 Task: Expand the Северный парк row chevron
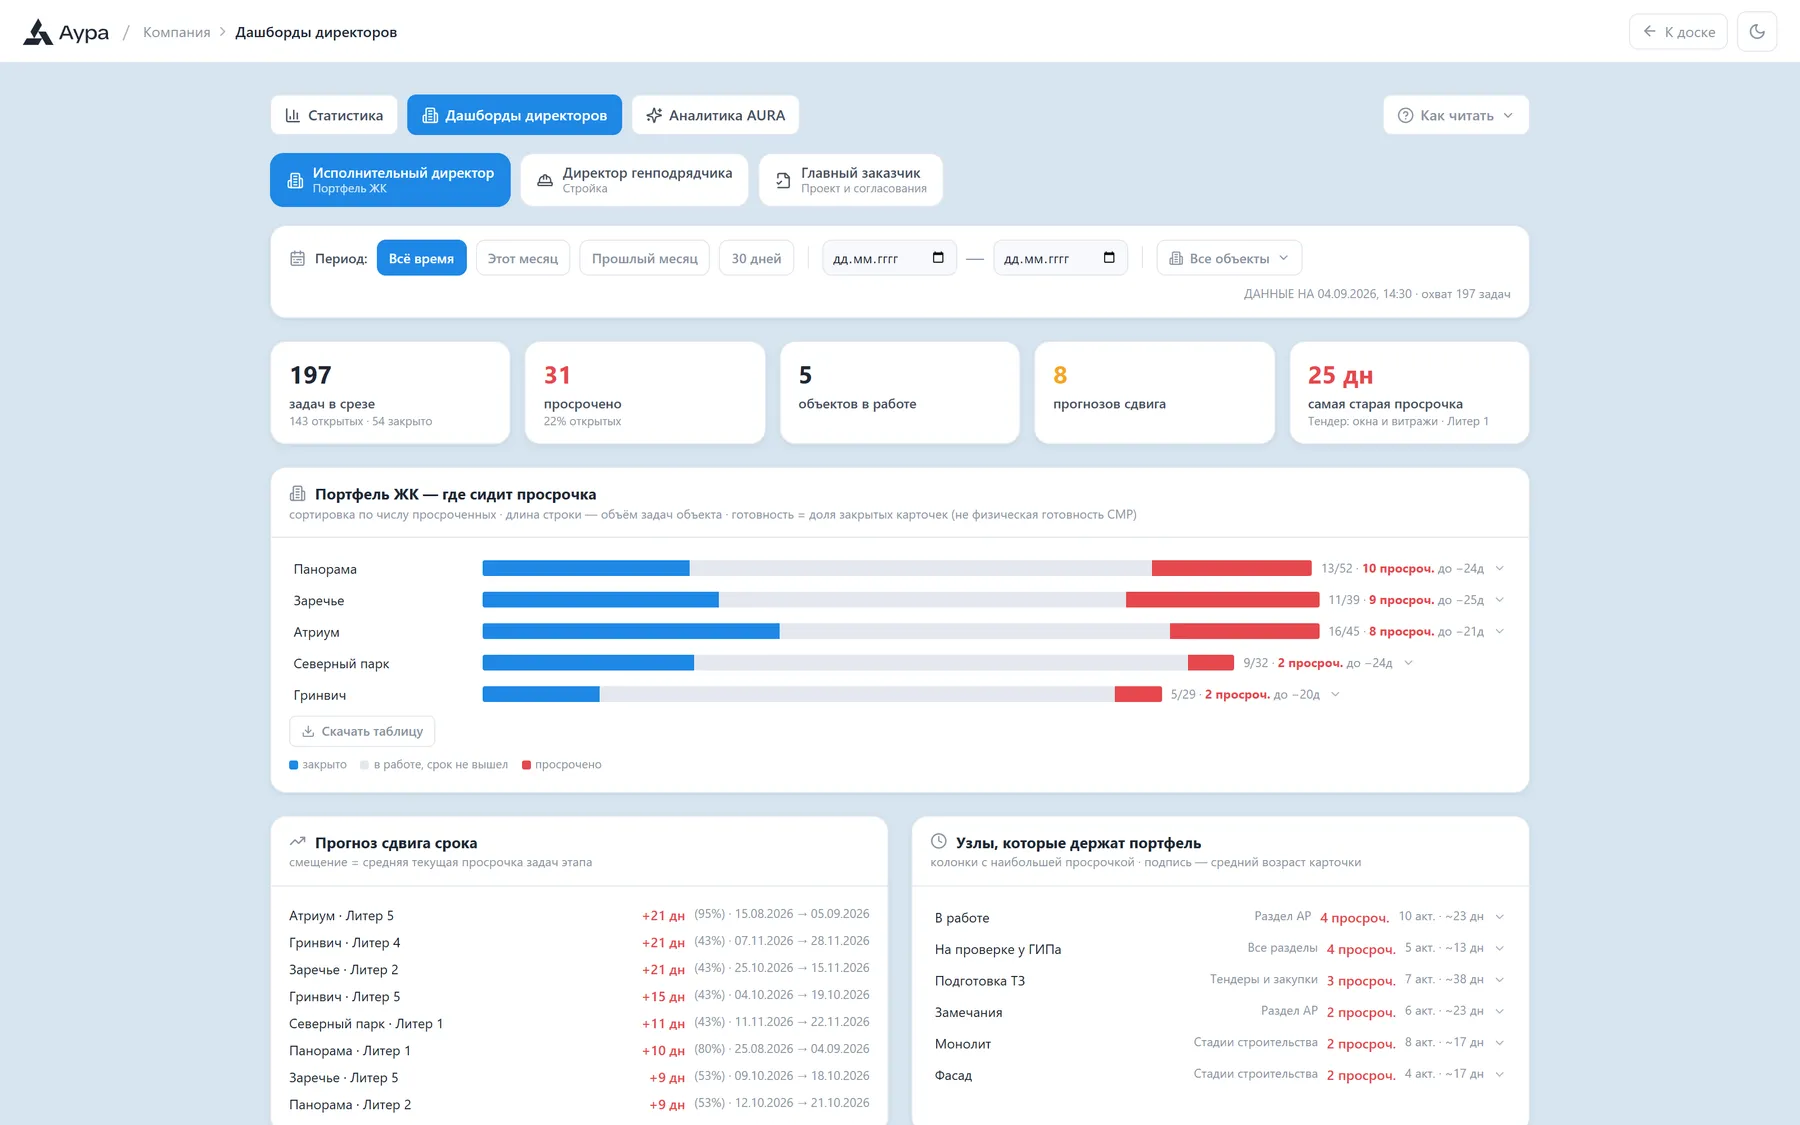tap(1408, 663)
